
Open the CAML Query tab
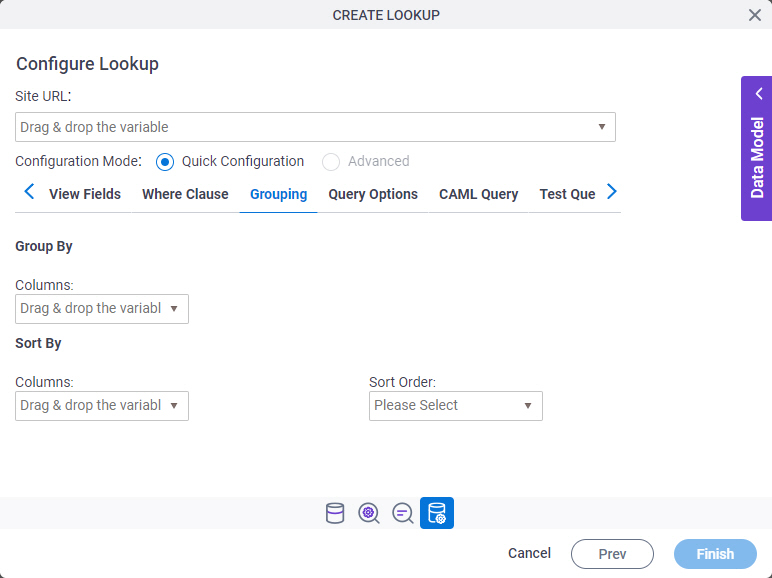tap(479, 194)
